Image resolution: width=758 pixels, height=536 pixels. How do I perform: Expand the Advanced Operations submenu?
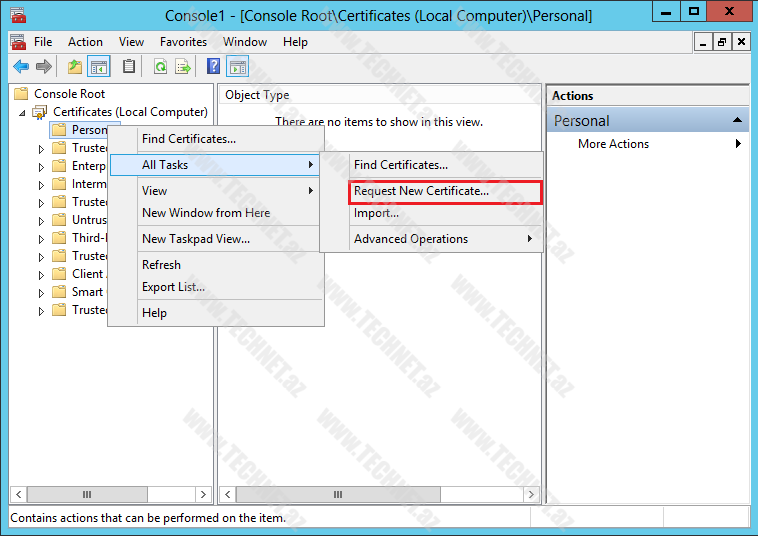tap(440, 239)
